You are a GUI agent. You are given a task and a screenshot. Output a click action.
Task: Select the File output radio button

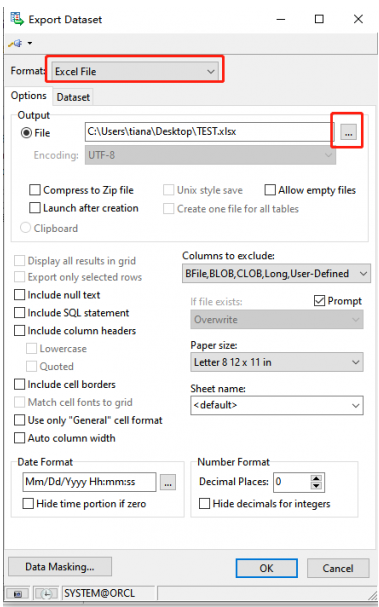click(x=26, y=133)
